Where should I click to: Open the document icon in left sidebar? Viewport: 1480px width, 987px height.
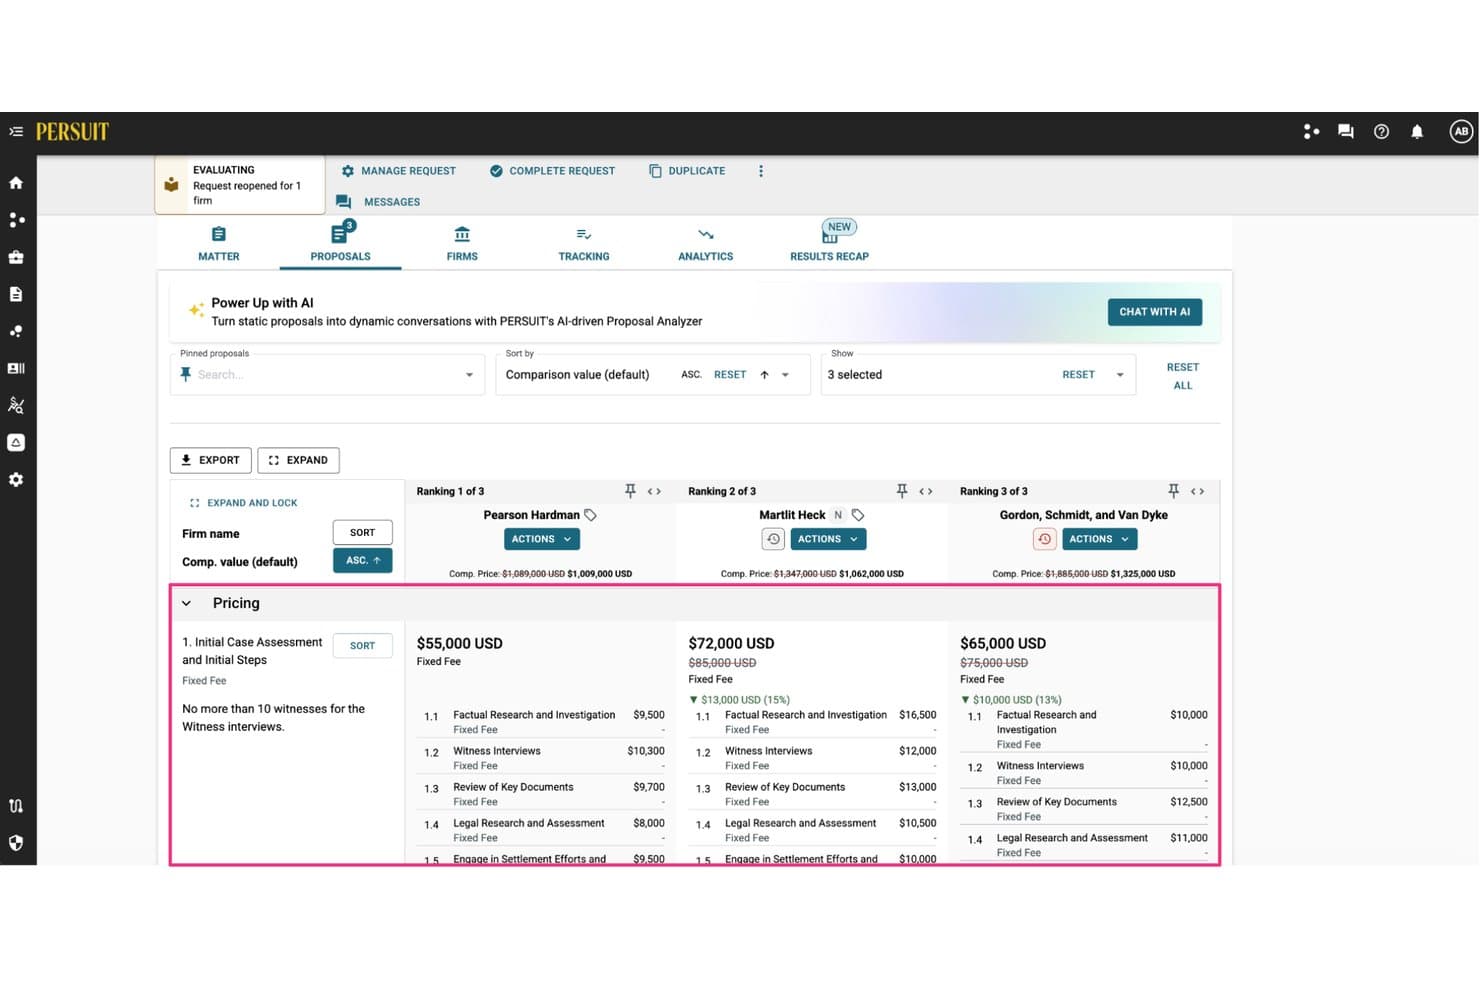[x=16, y=294]
